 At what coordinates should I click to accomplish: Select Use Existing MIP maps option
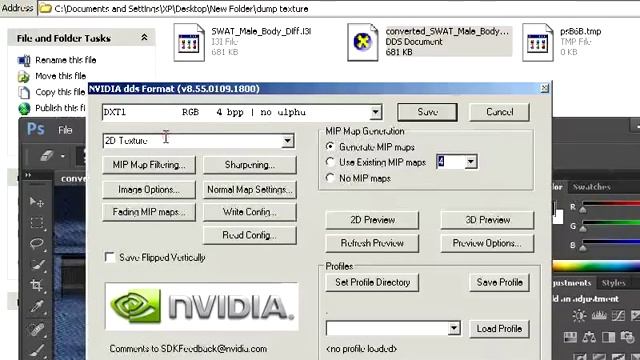point(330,162)
